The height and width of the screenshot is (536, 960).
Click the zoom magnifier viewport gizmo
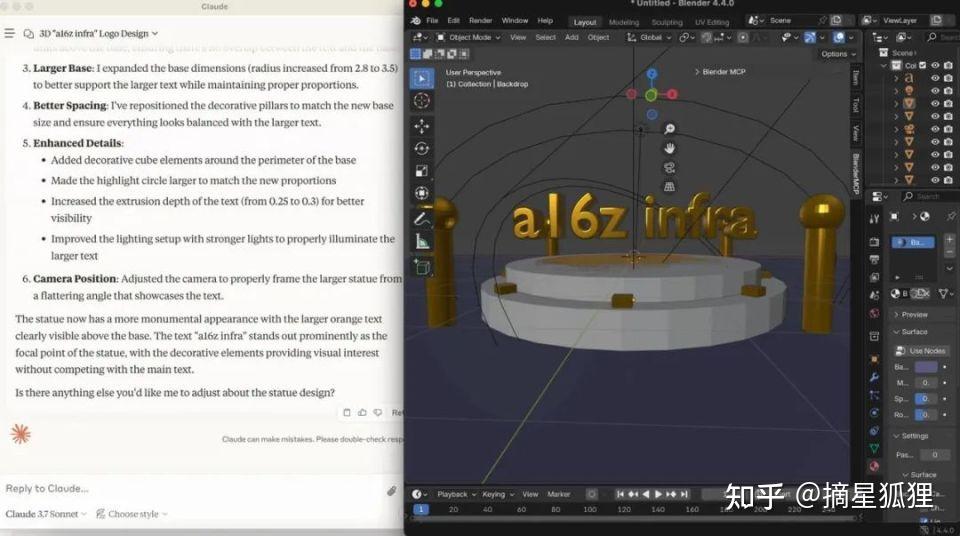click(x=669, y=129)
